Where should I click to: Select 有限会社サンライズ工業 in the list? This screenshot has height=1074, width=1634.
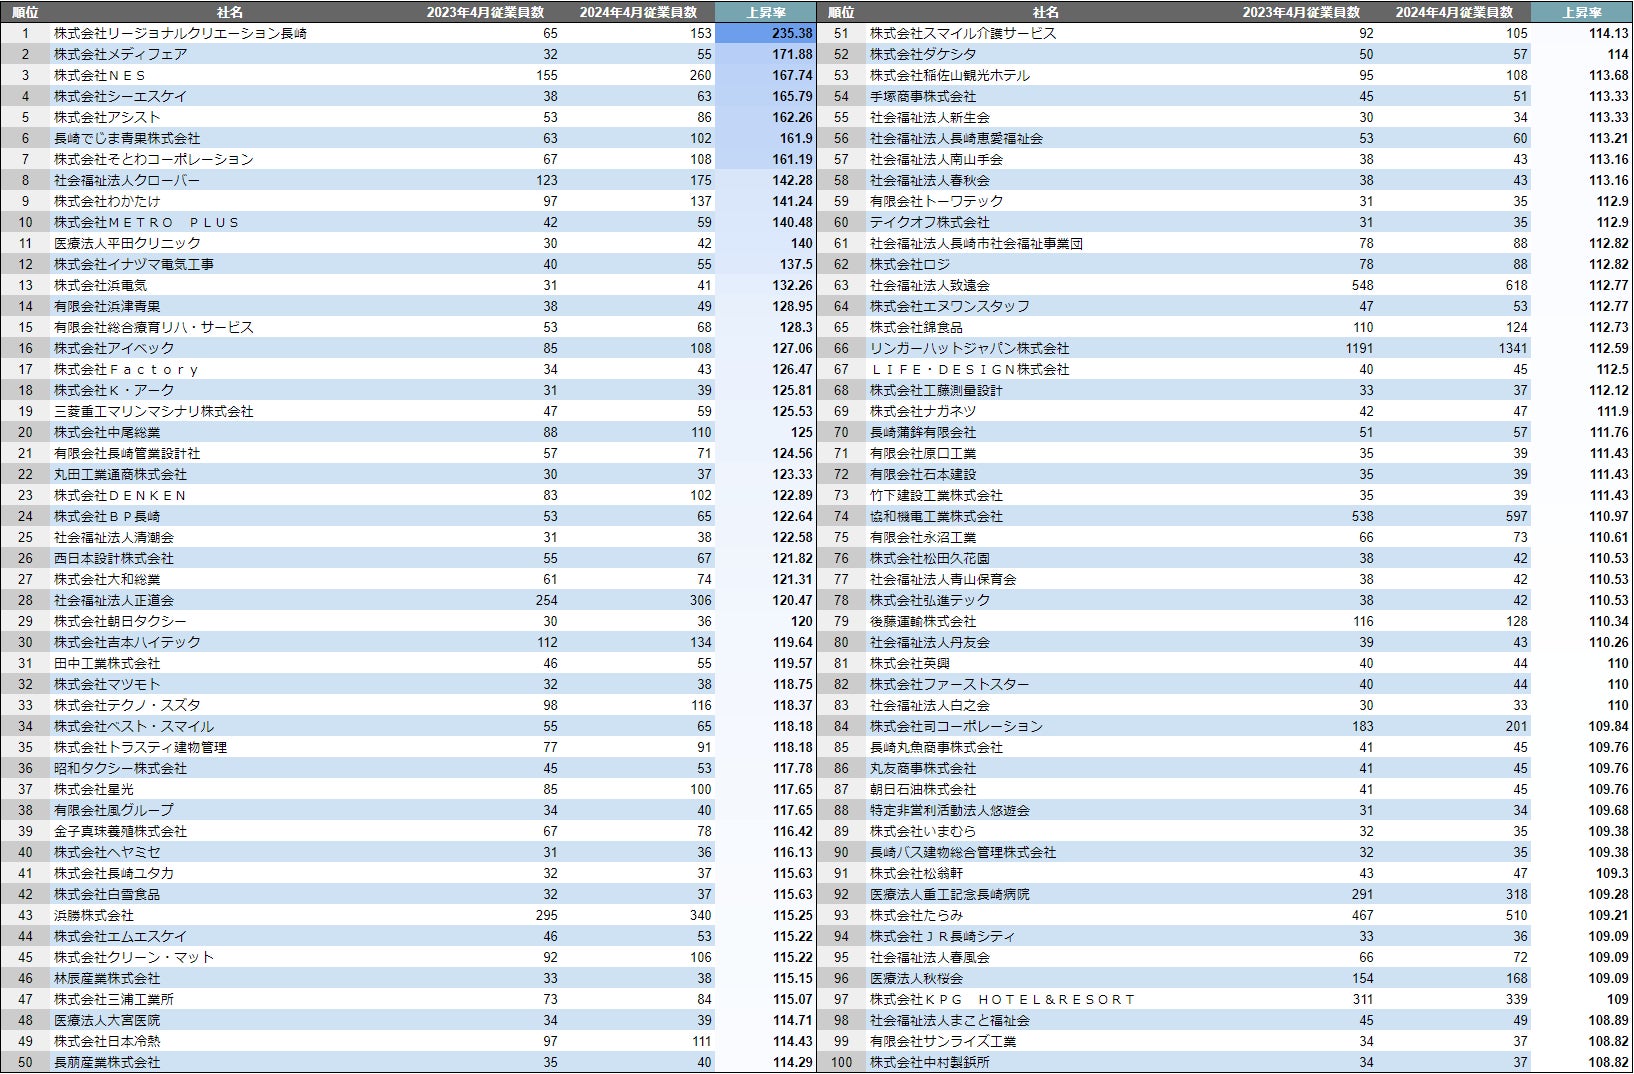coord(943,1041)
